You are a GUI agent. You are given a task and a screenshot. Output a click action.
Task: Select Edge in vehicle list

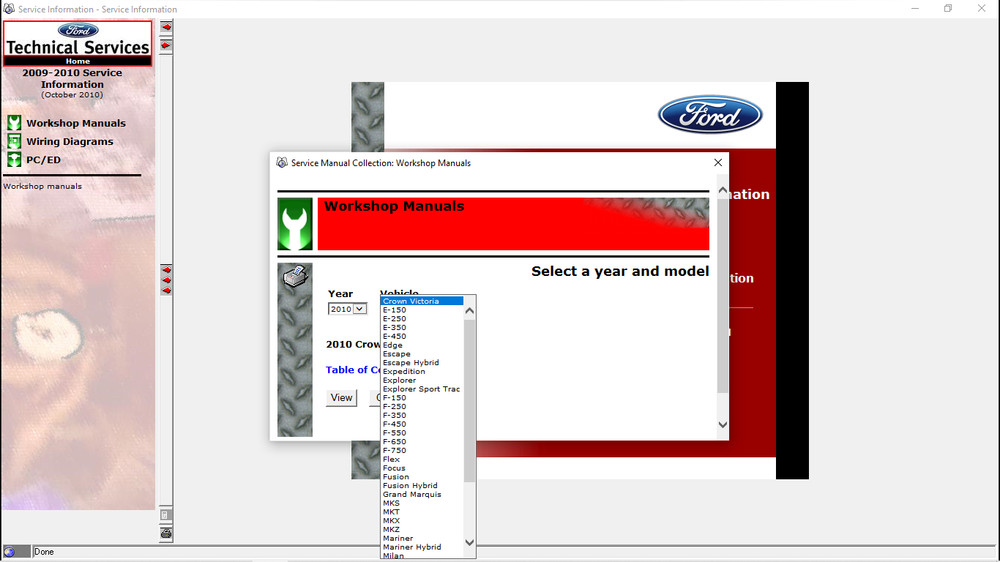[422, 345]
